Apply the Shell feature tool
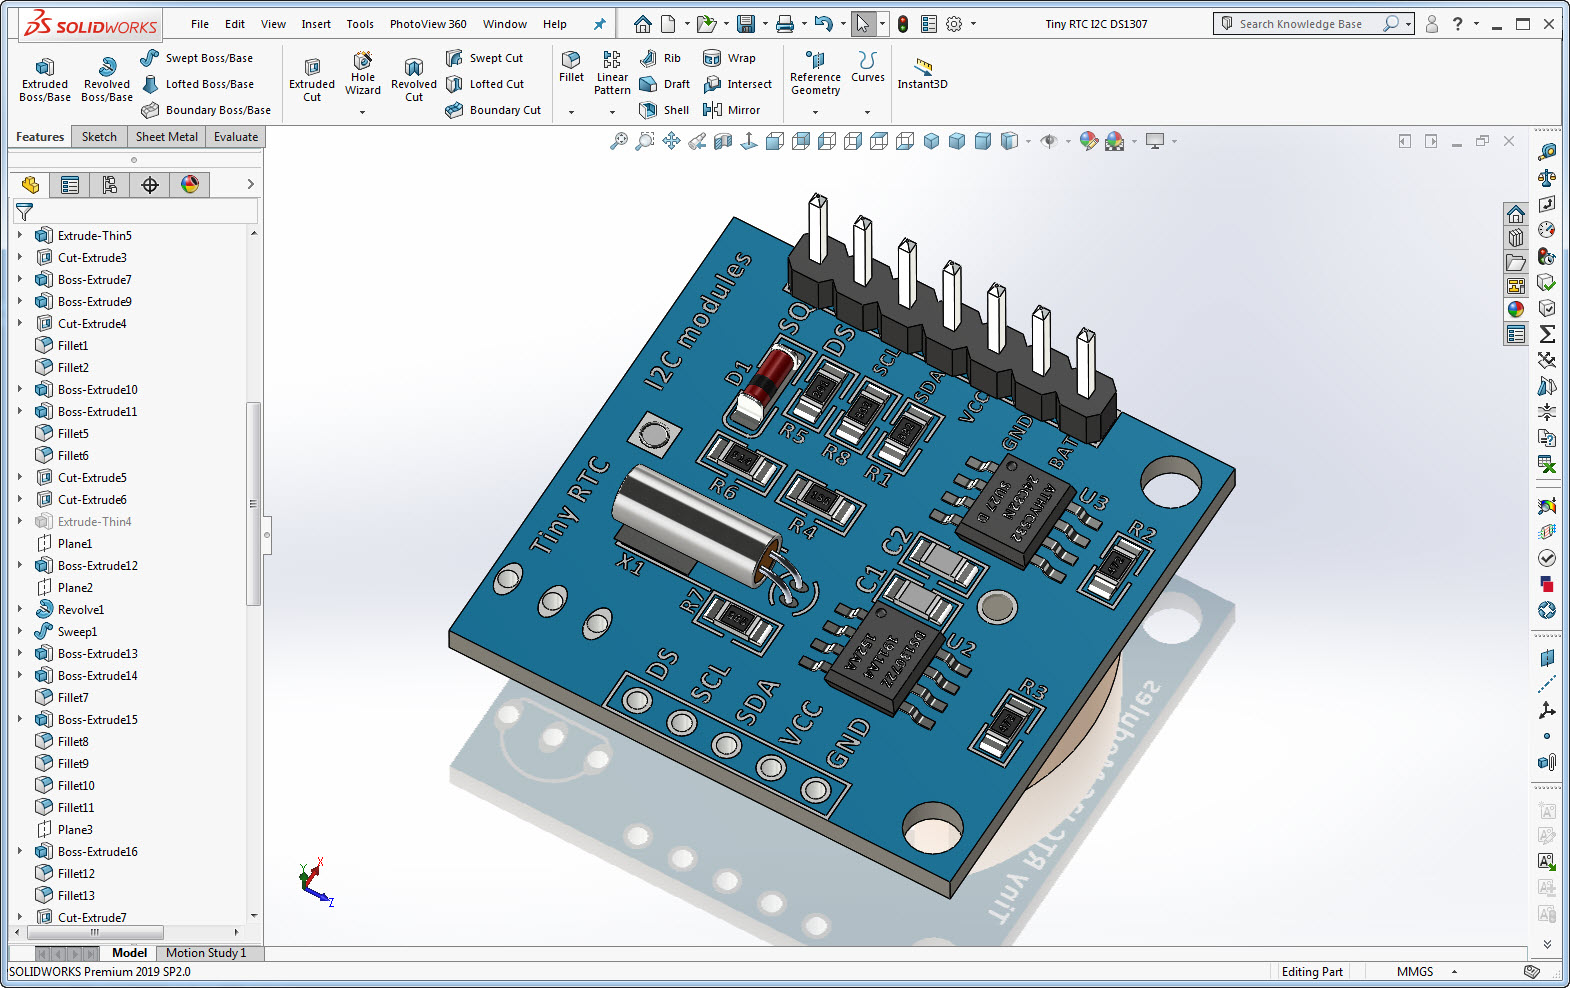Viewport: 1570px width, 988px height. (665, 110)
